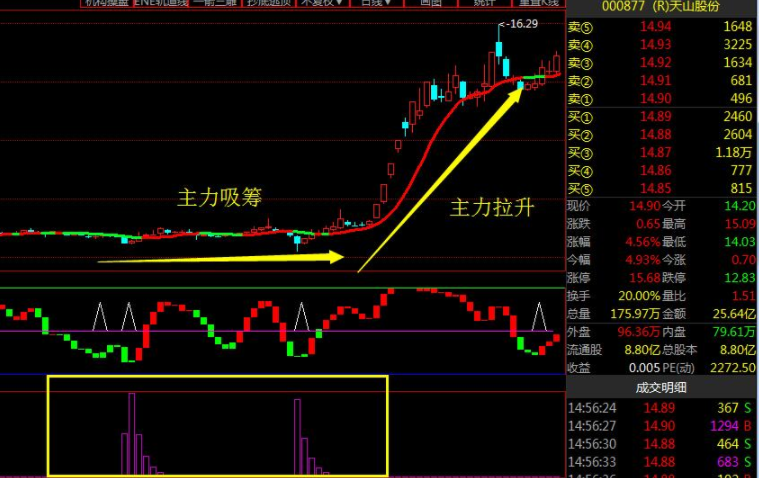Image resolution: width=759 pixels, height=478 pixels.
Task: Select sell-2 price 14.91 row
Action: tap(661, 80)
